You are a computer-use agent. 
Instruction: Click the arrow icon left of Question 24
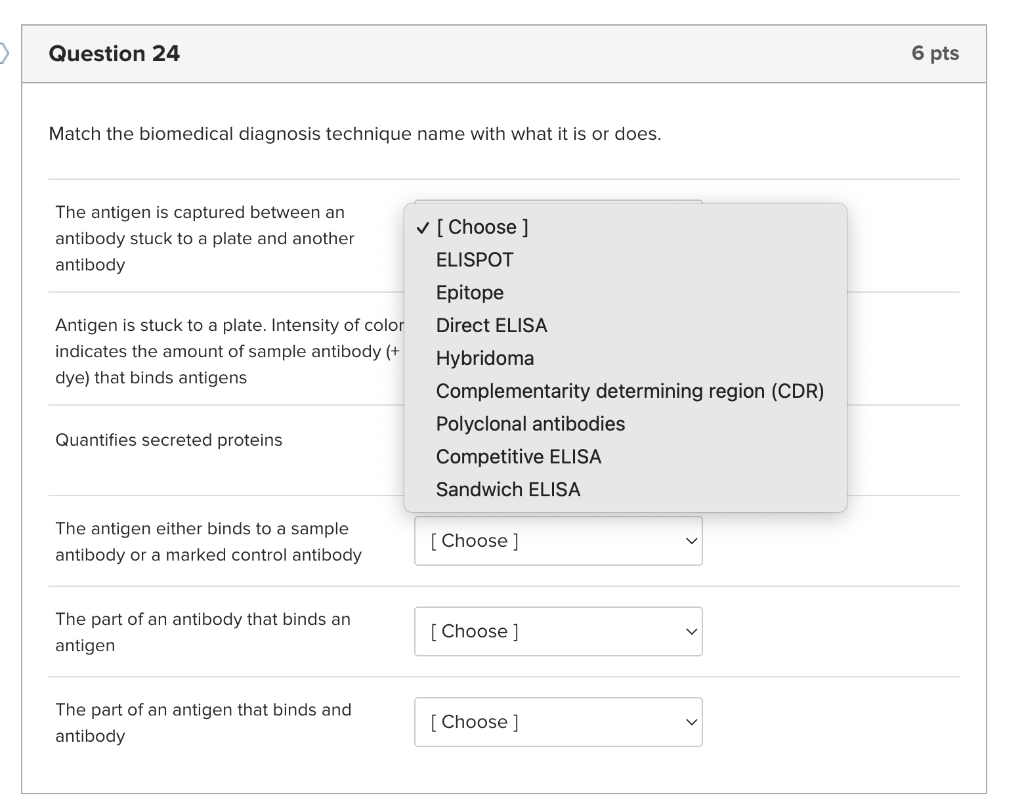coord(4,54)
